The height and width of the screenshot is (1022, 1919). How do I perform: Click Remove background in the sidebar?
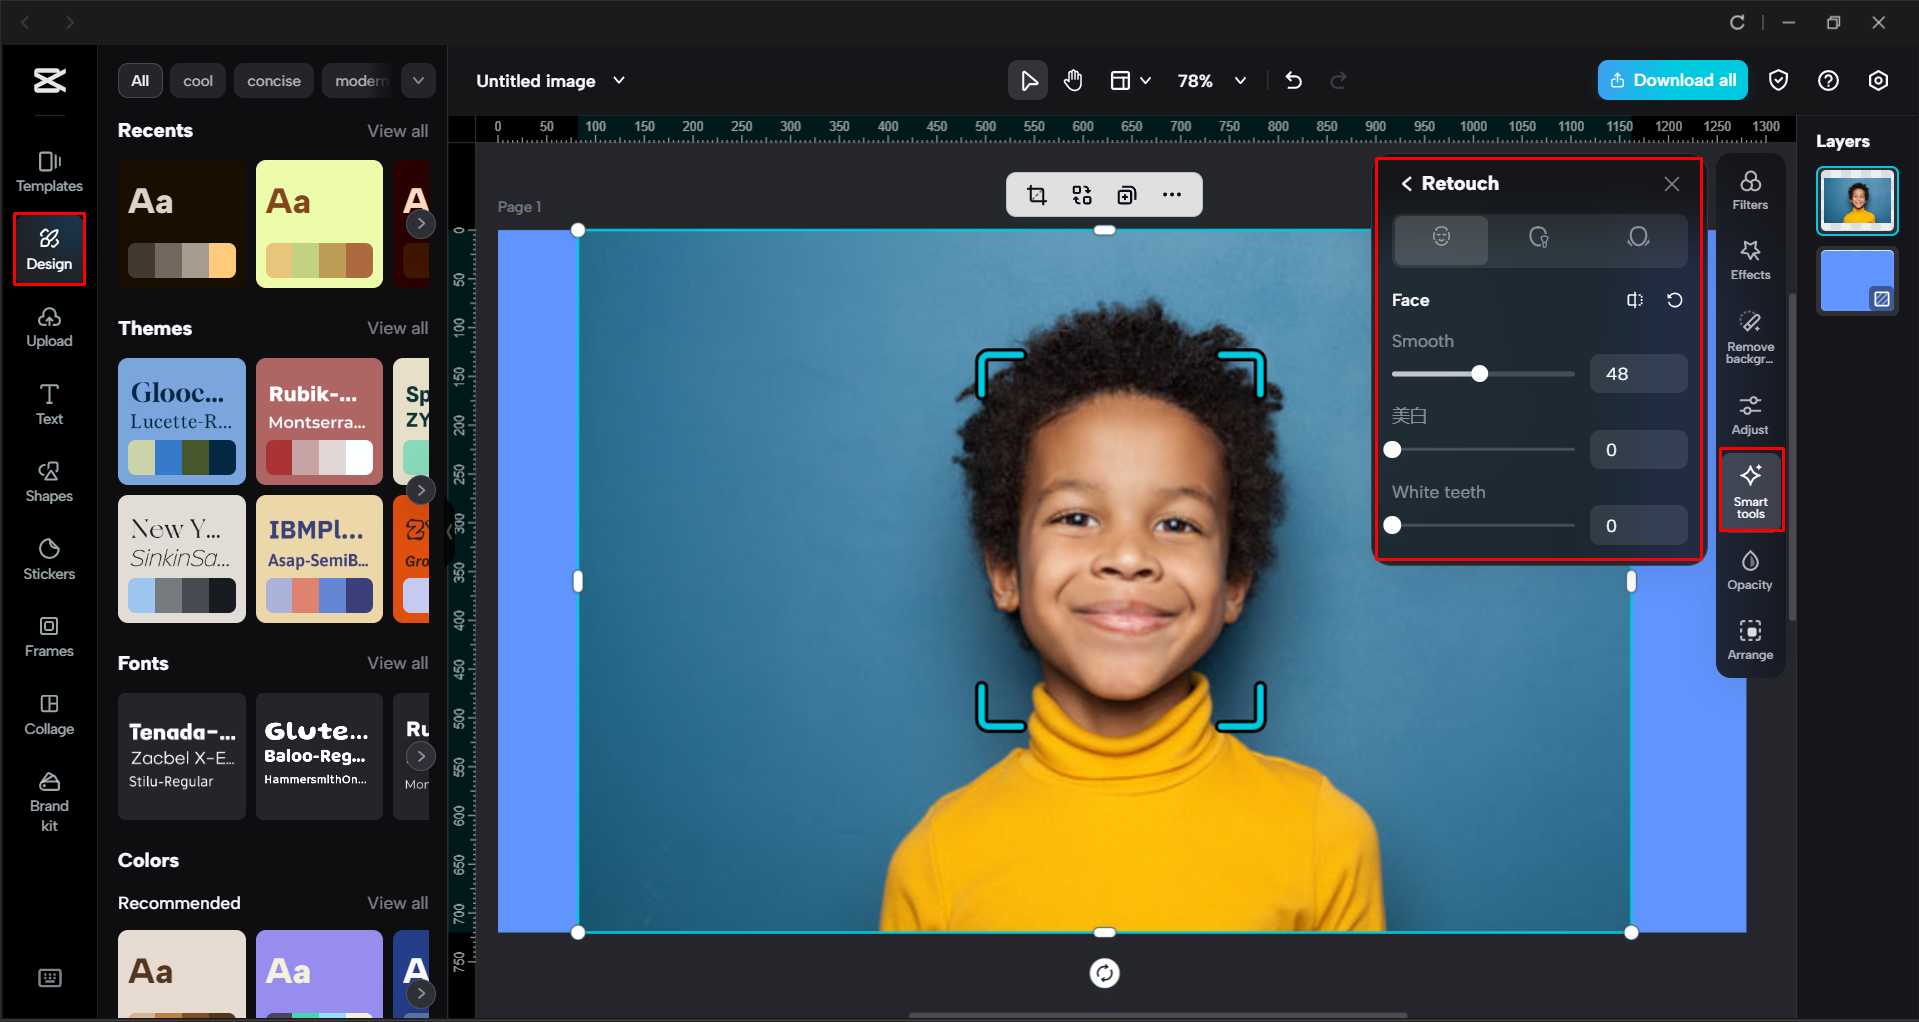pos(1750,337)
